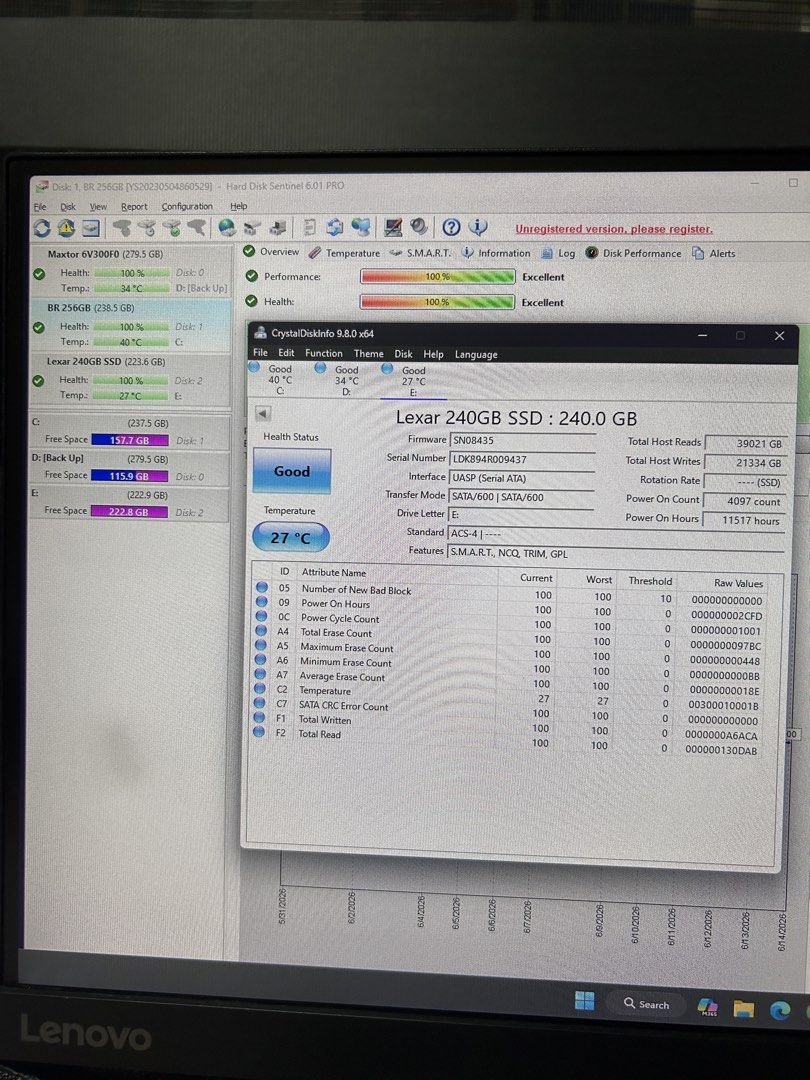
Task: Open Theme menu in CrystalDiskInfo
Action: click(x=368, y=353)
